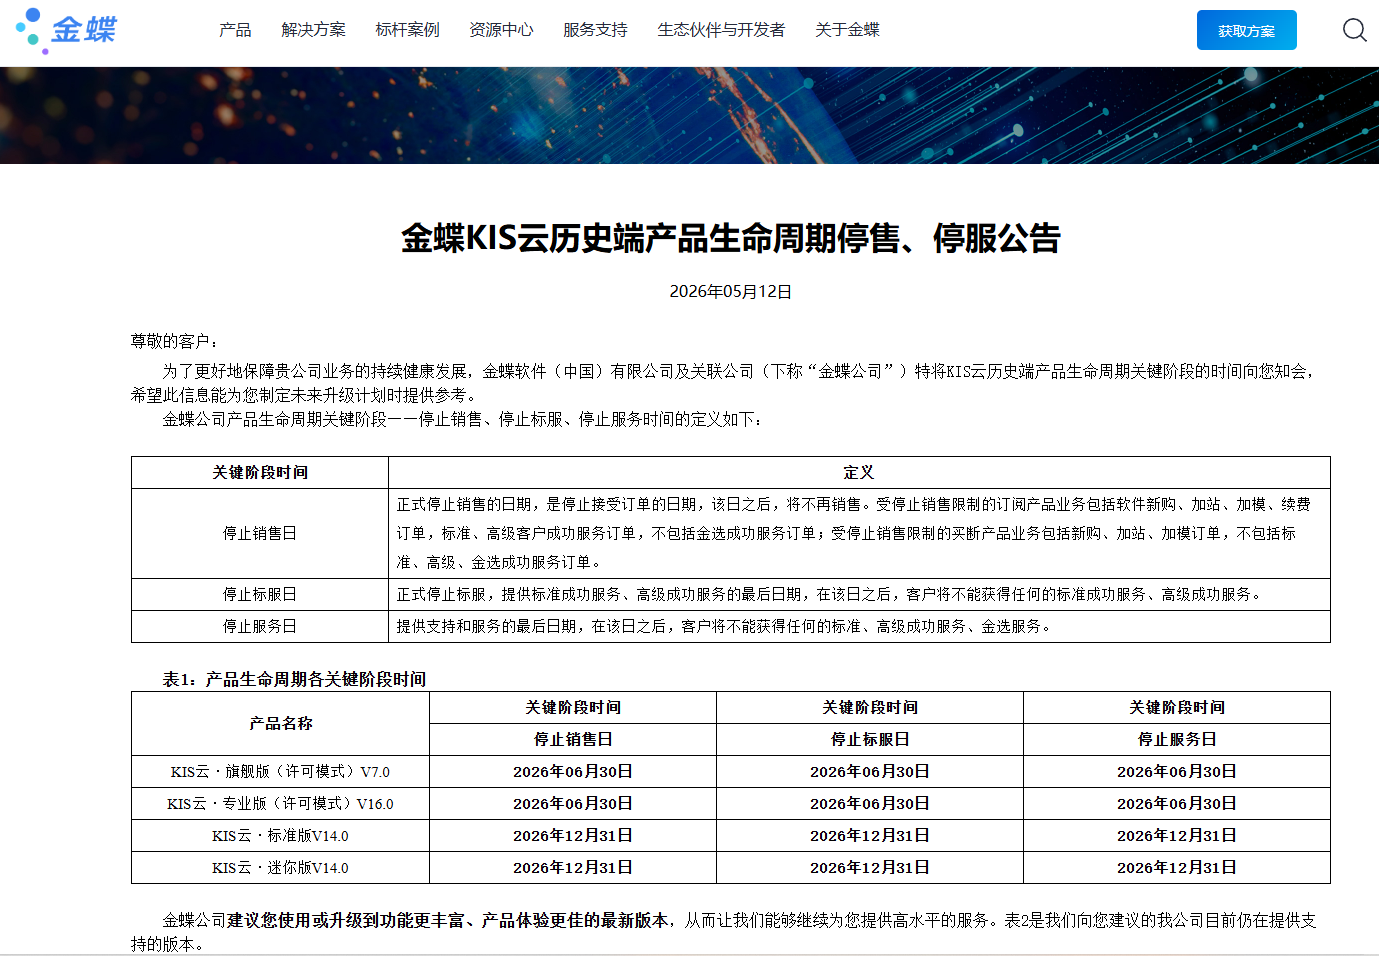Expand 生态伙伴与开发者 menu
1379x956 pixels.
721,30
